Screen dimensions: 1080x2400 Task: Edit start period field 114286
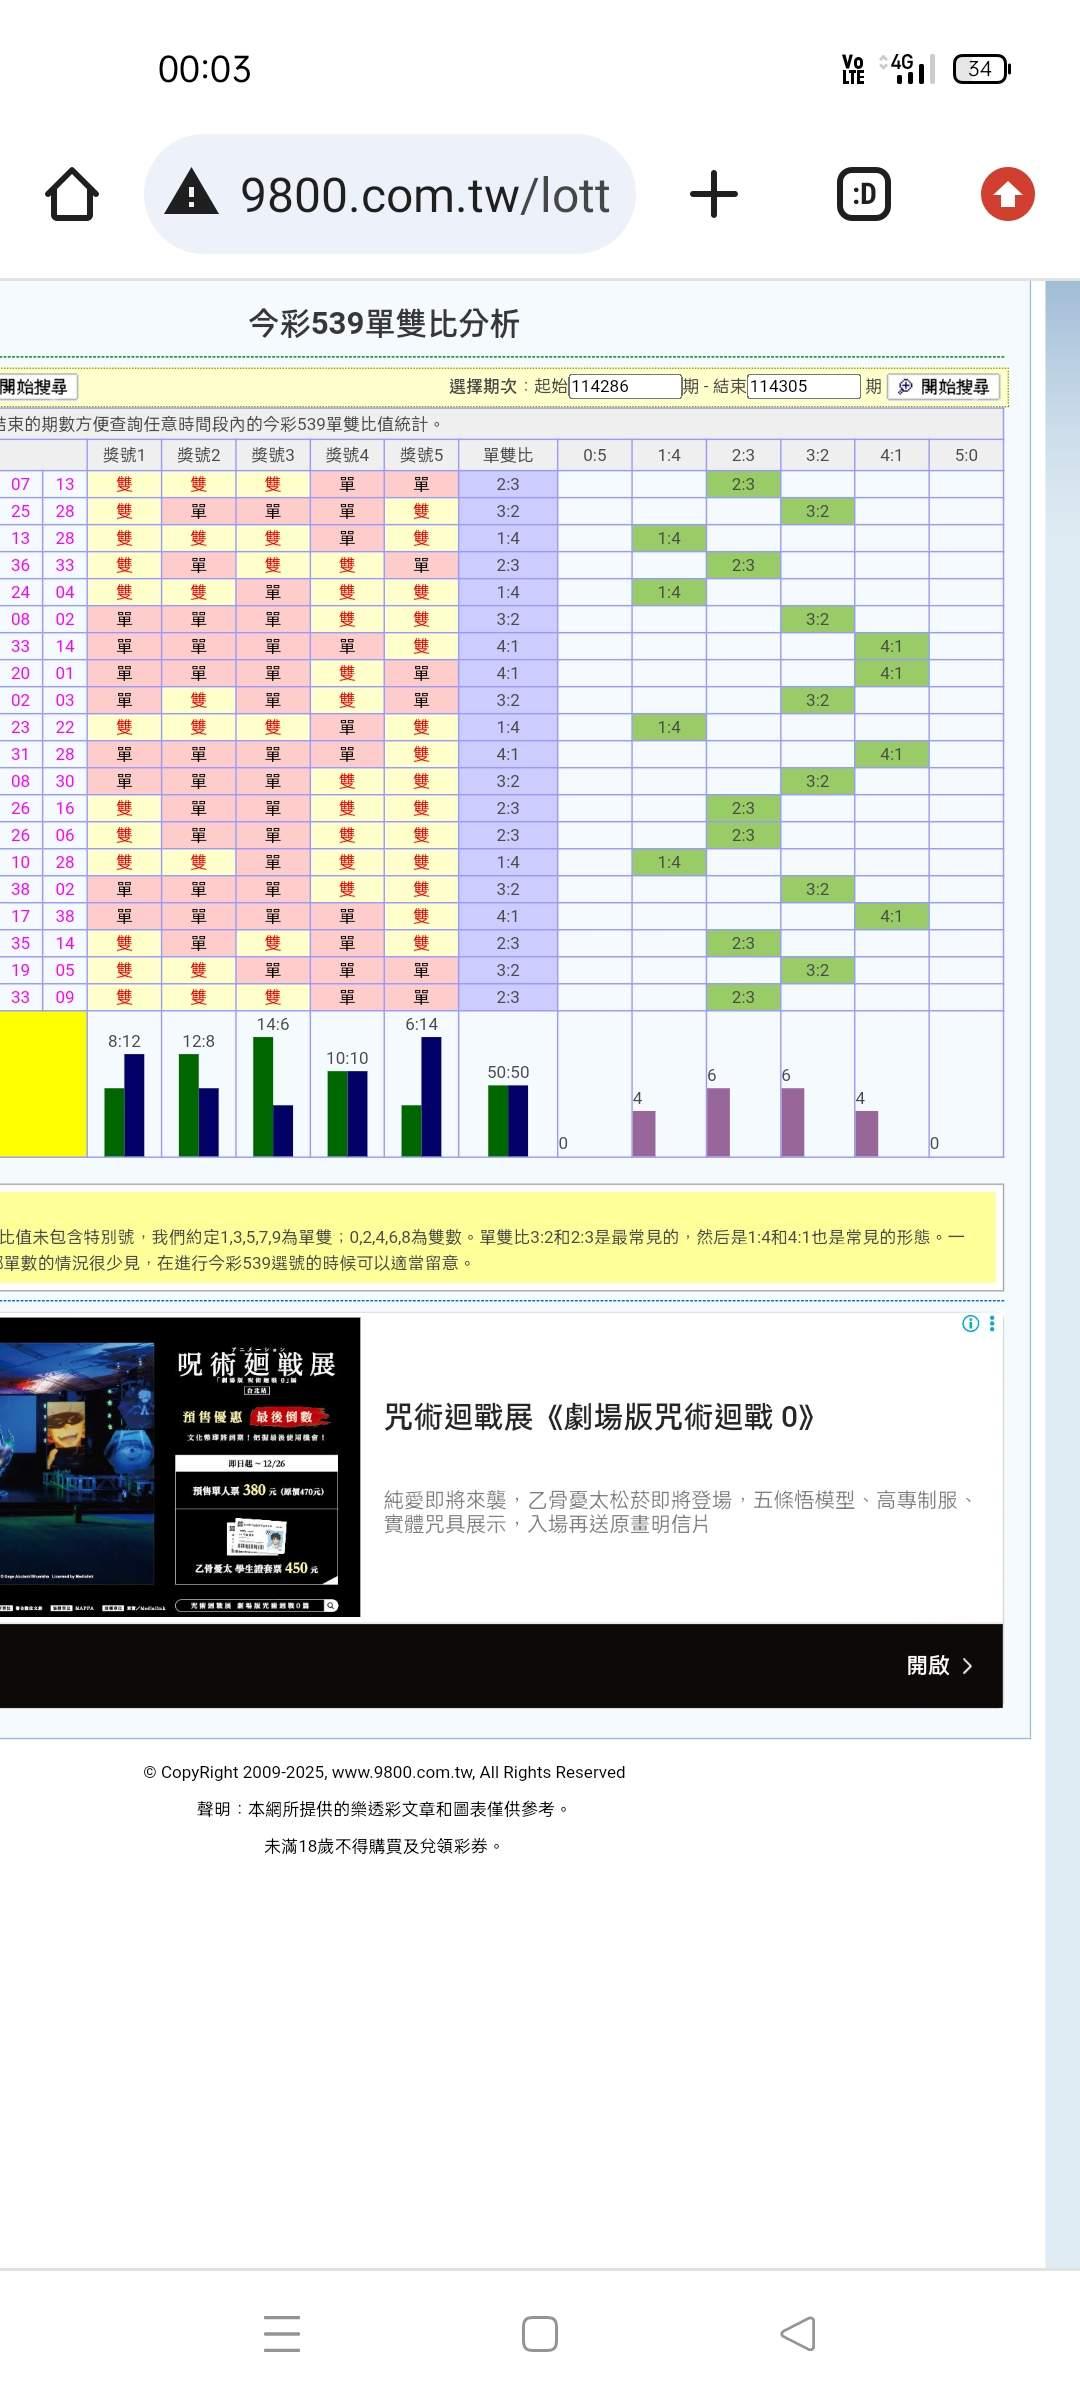point(625,386)
